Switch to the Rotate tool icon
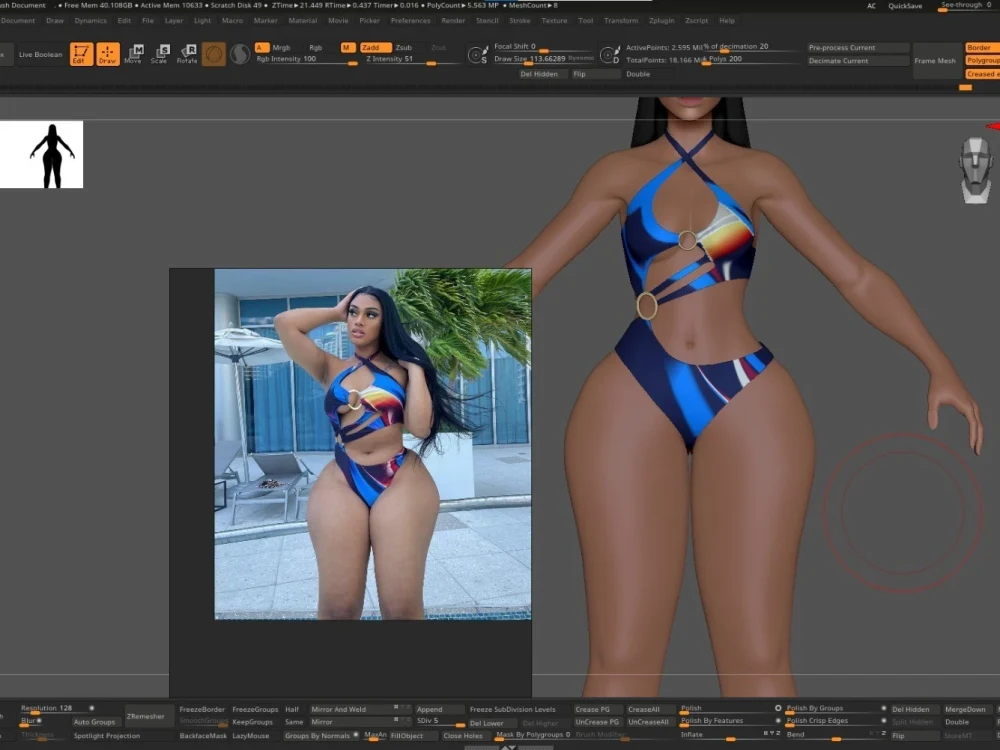 [x=187, y=54]
